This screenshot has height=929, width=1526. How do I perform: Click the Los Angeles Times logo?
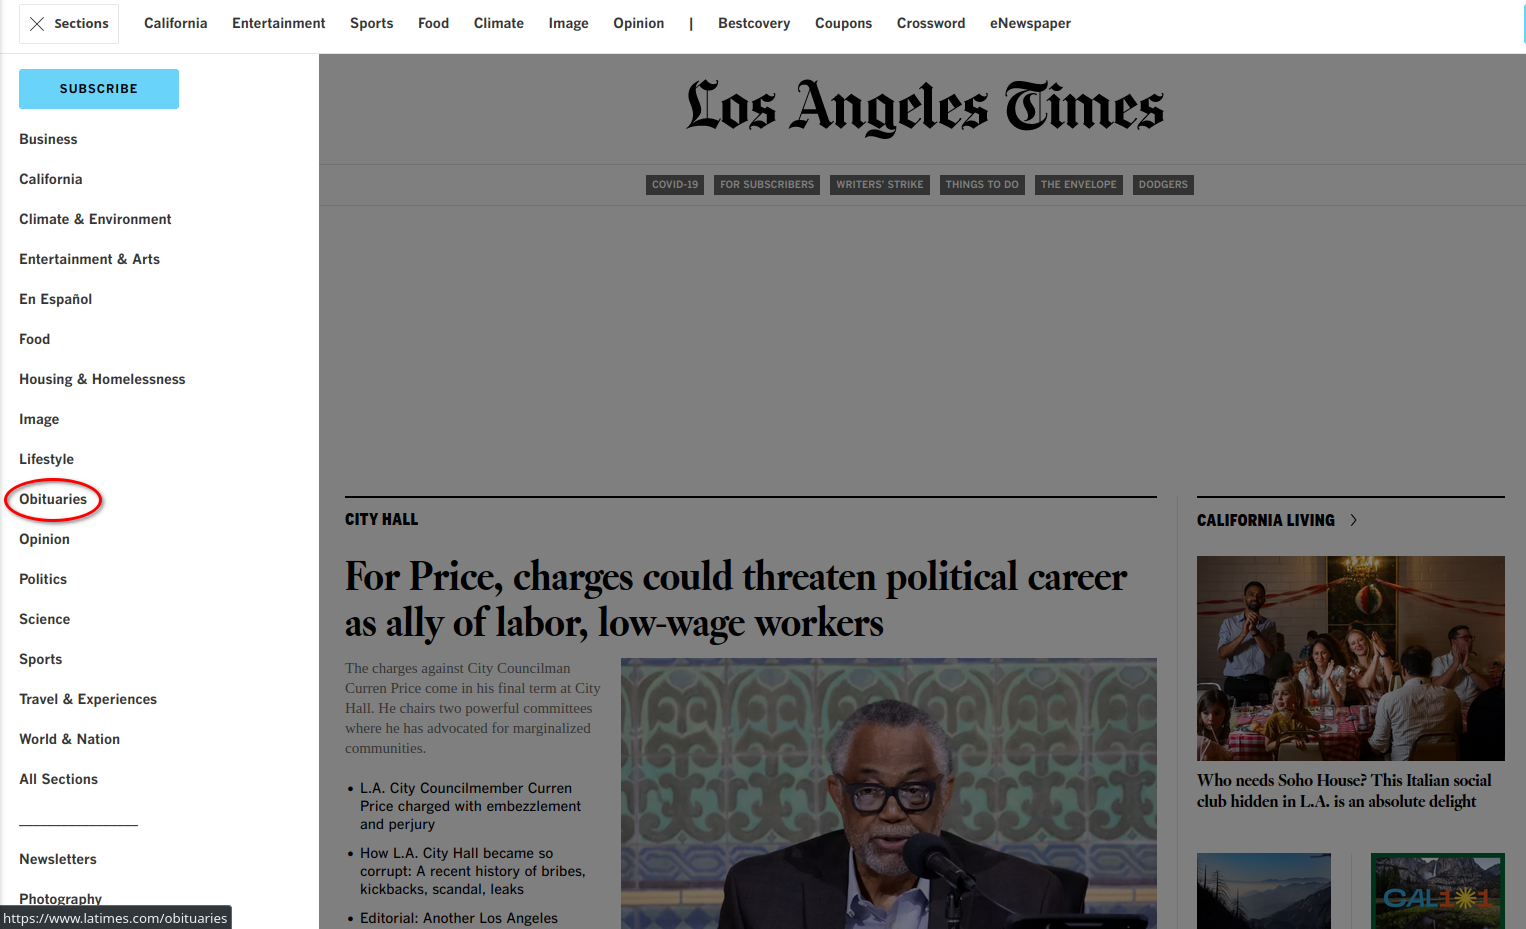coord(925,107)
